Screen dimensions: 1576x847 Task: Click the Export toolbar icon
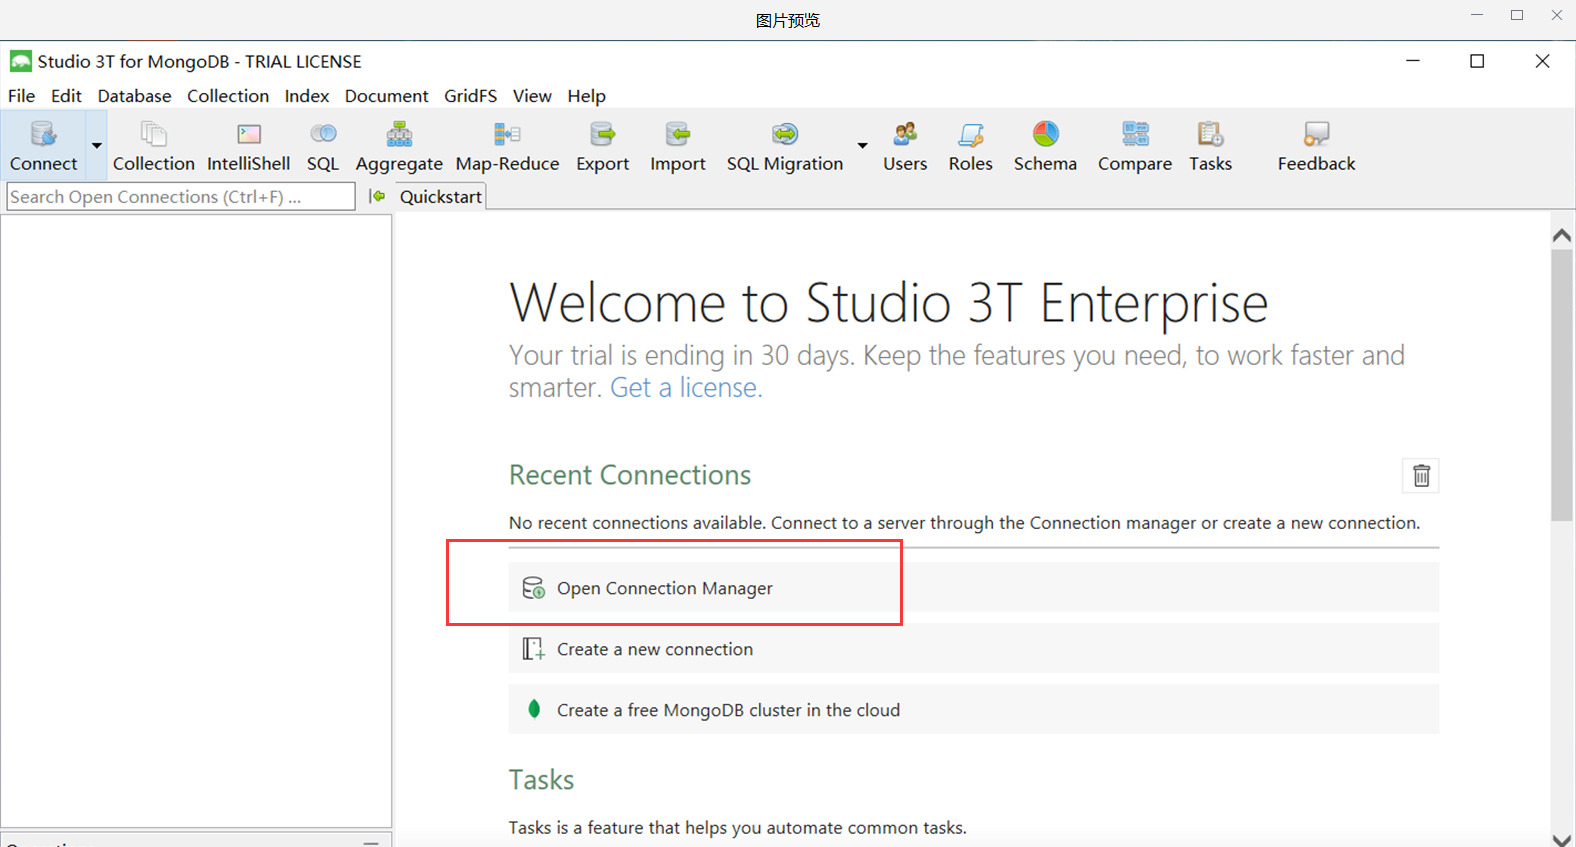[602, 146]
